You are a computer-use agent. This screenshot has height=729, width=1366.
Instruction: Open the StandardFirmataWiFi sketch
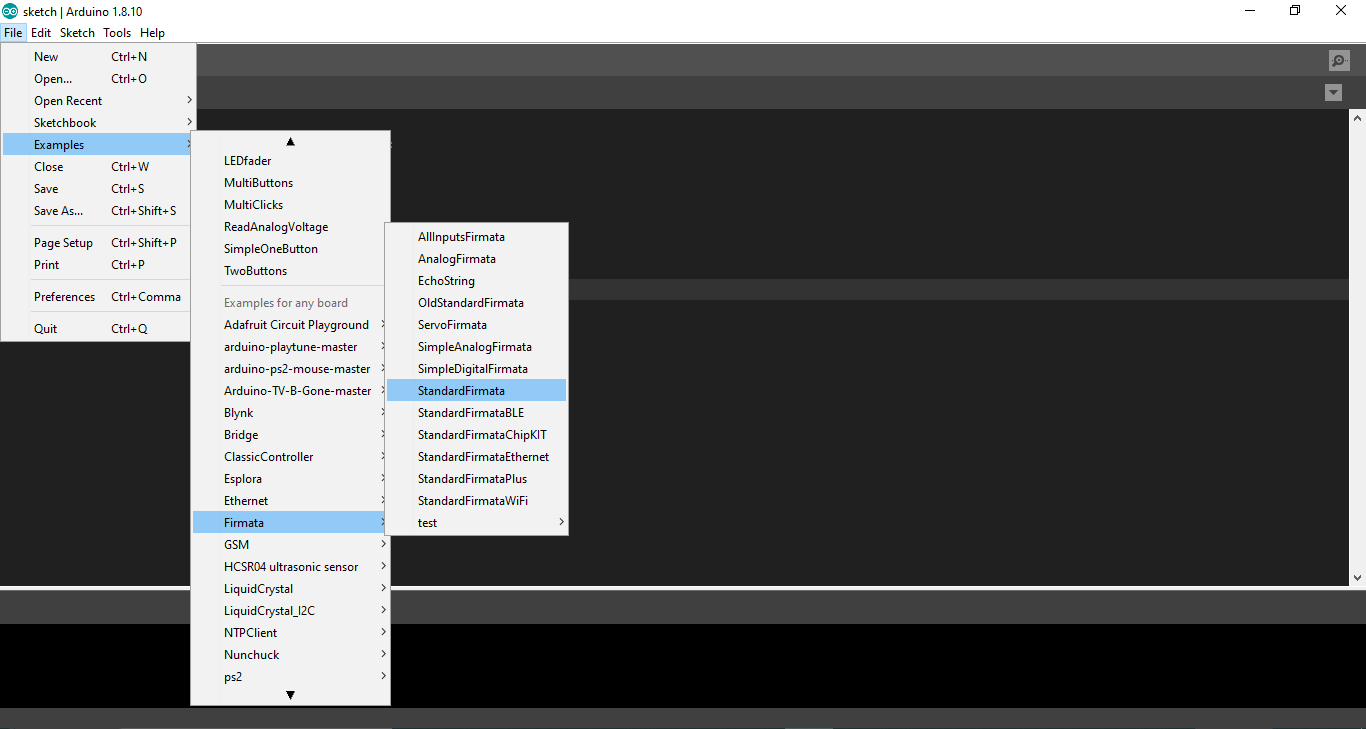(x=476, y=501)
